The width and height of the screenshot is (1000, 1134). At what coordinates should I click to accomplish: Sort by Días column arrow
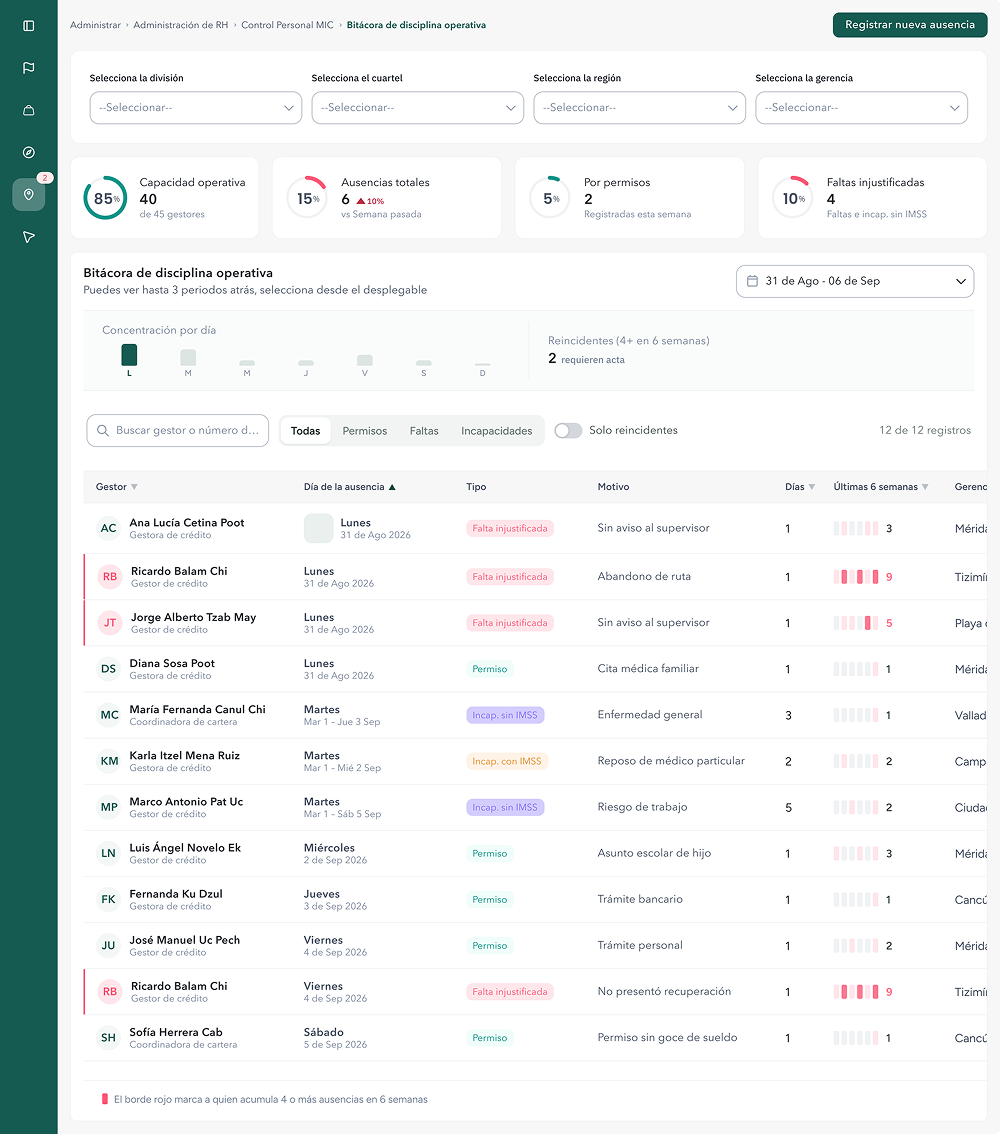point(811,487)
